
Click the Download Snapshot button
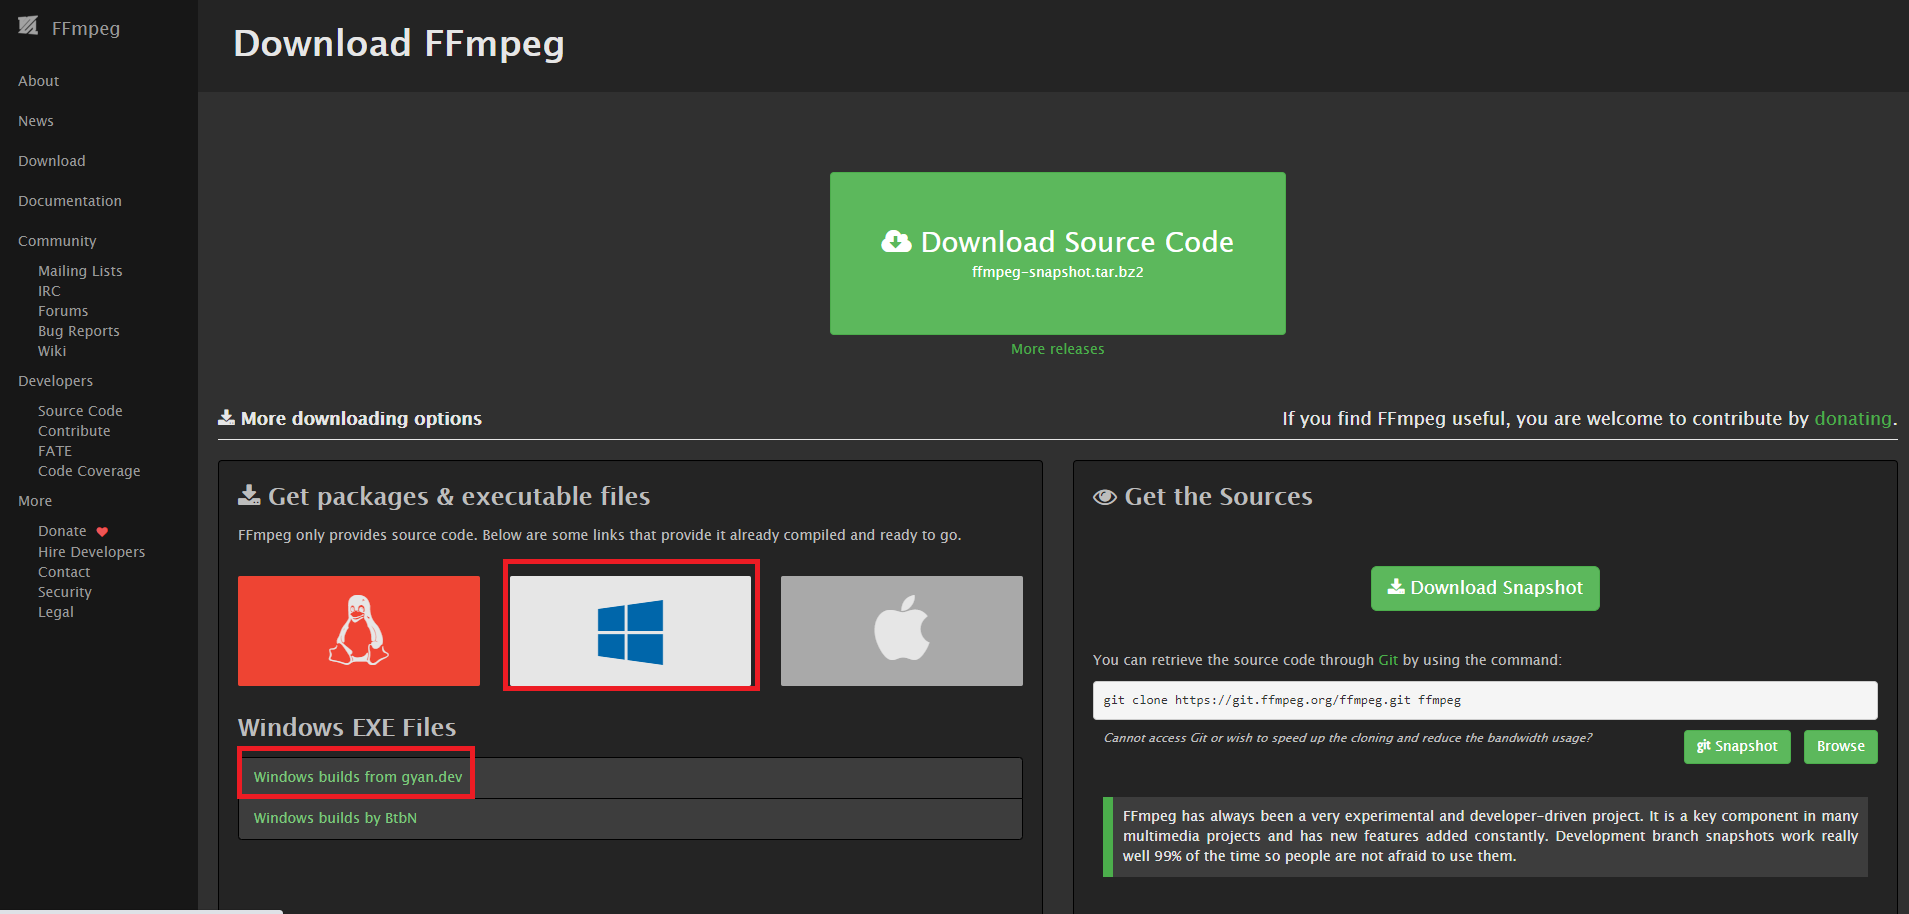point(1485,588)
